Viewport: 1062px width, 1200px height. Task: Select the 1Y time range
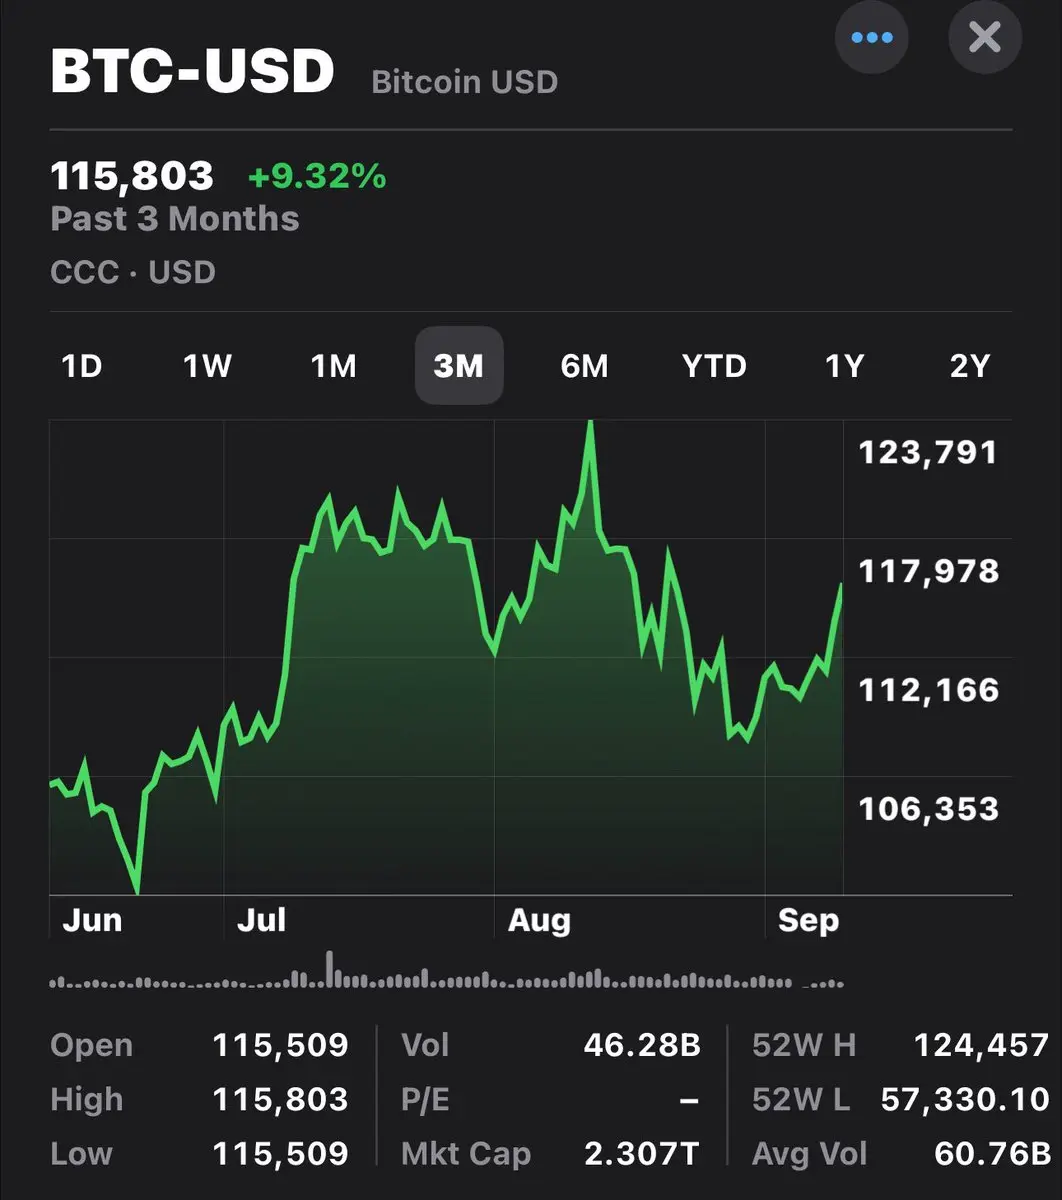(x=844, y=366)
